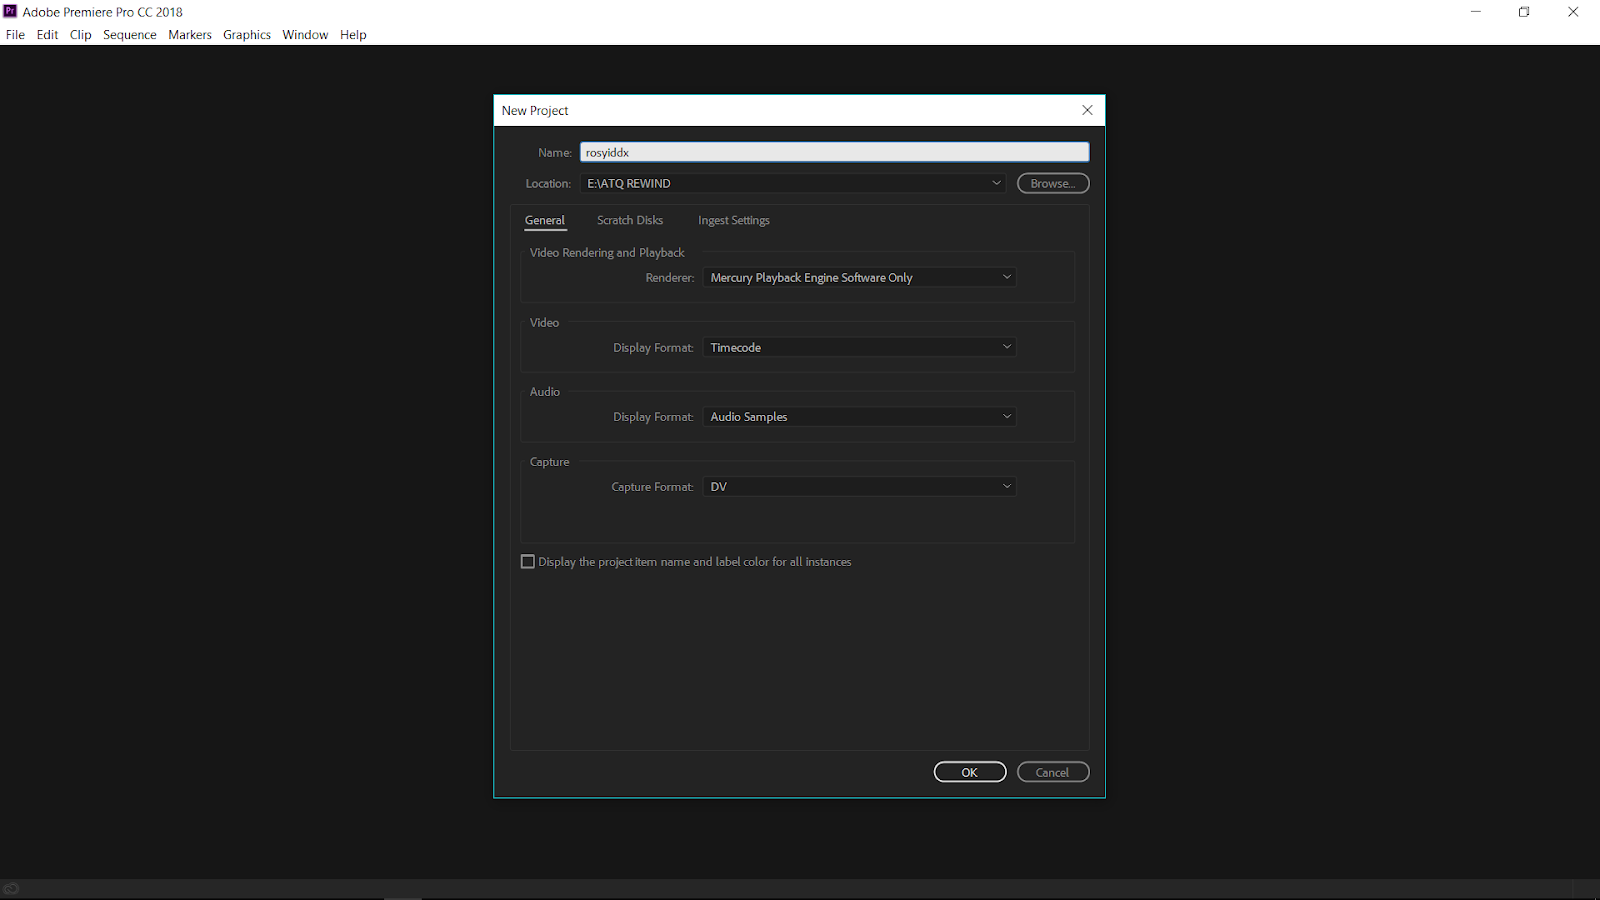Expand the Video Display Format dropdown
This screenshot has width=1600, height=900.
pos(860,347)
